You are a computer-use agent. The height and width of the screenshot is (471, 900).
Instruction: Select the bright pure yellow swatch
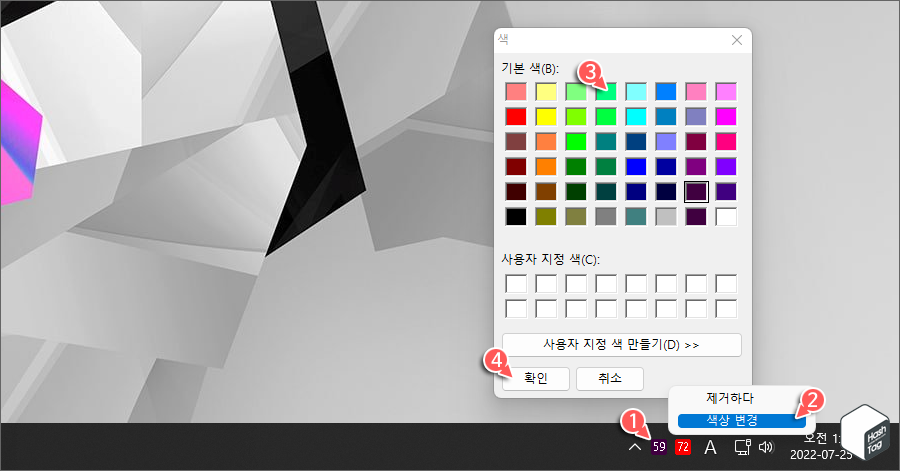(x=546, y=117)
